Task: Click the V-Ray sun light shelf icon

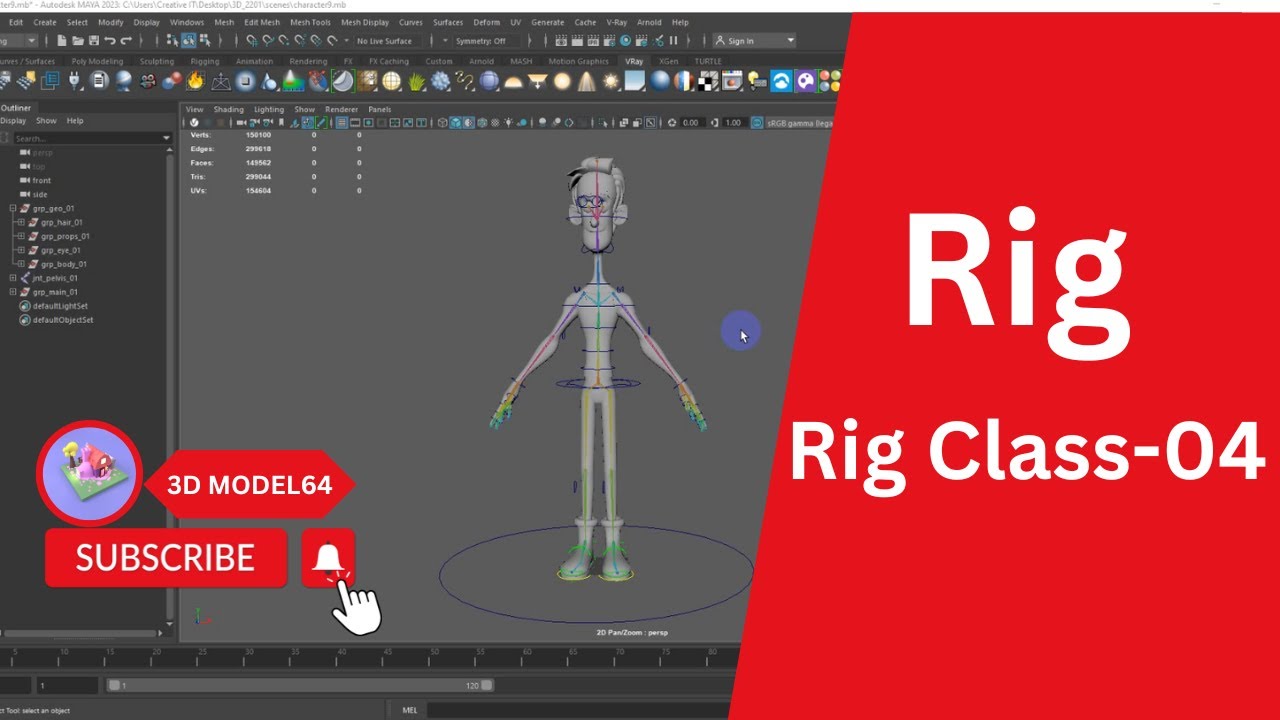Action: [x=611, y=81]
